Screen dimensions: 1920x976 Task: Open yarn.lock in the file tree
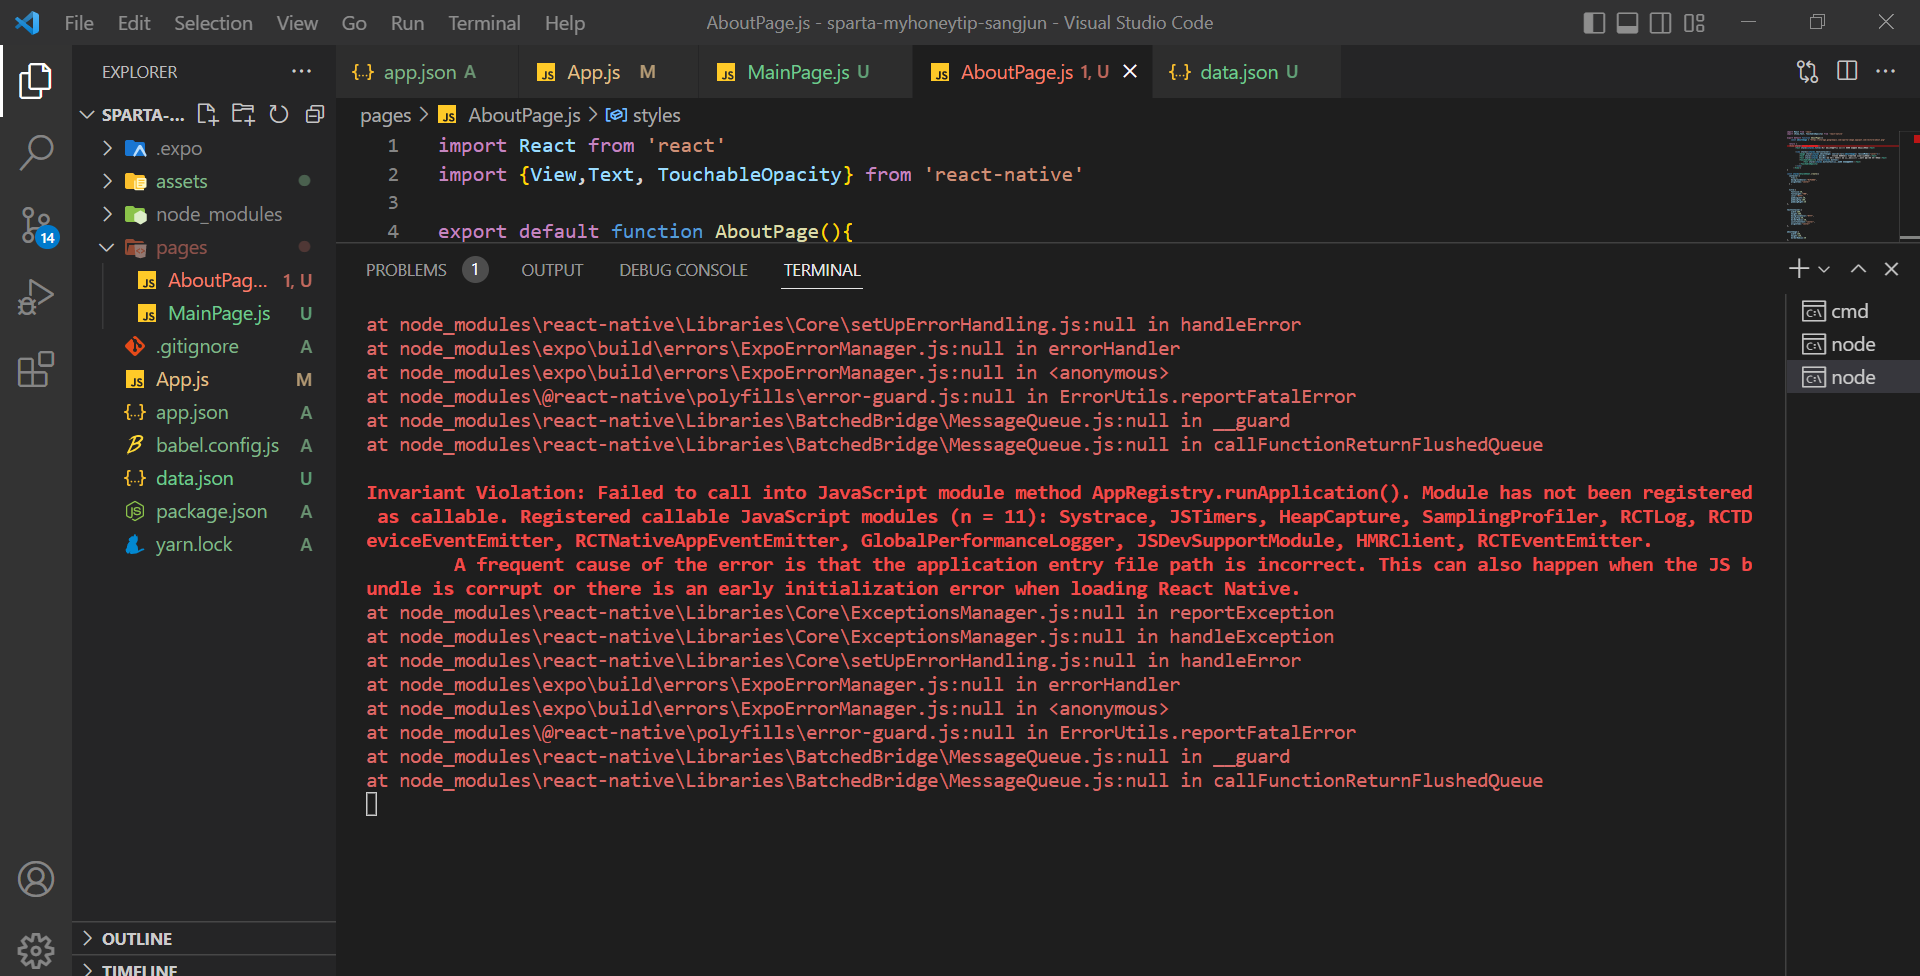pyautogui.click(x=204, y=545)
